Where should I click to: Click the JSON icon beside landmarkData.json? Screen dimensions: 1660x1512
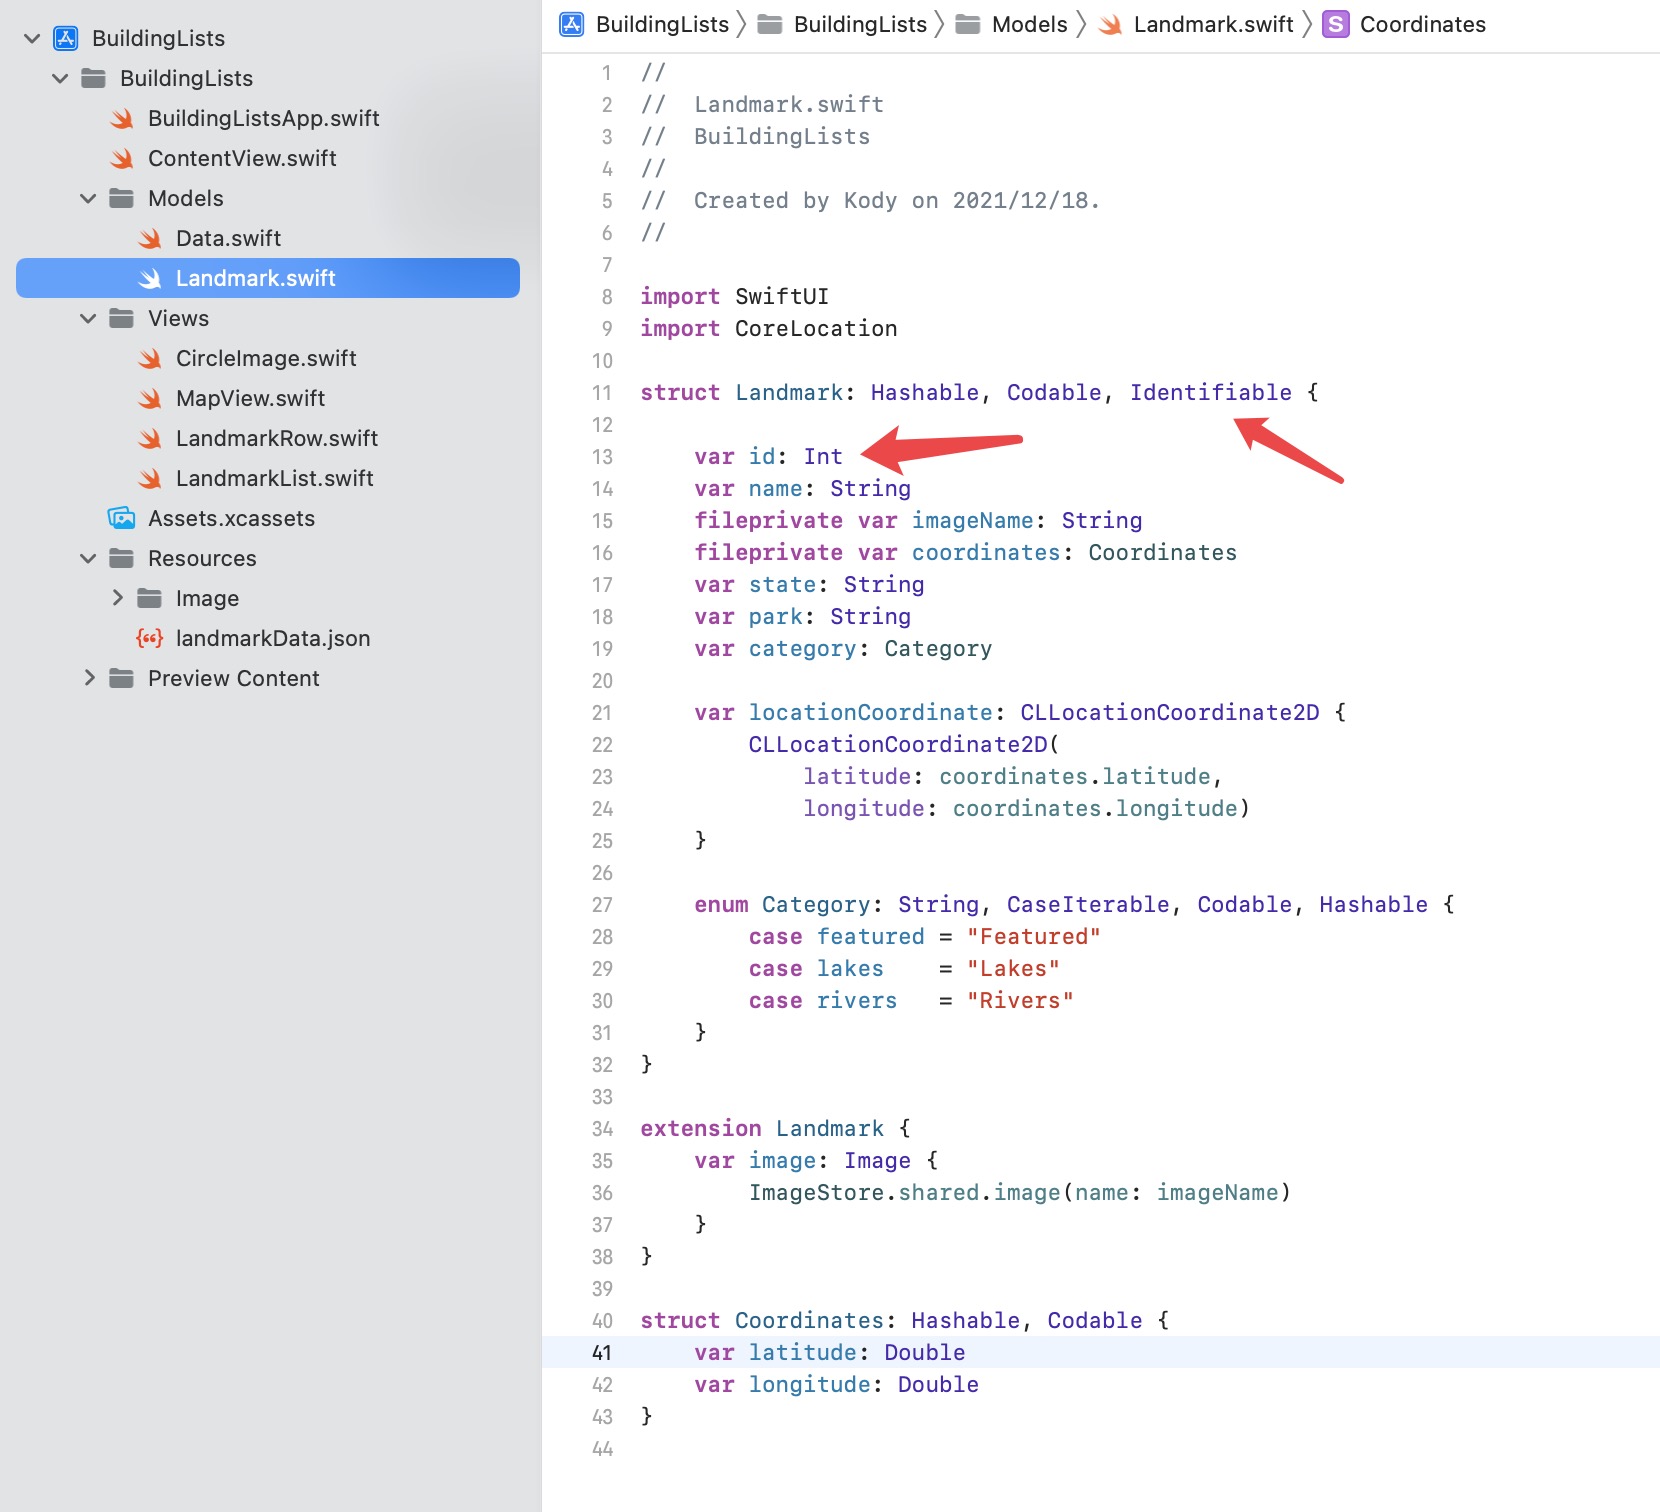click(150, 638)
